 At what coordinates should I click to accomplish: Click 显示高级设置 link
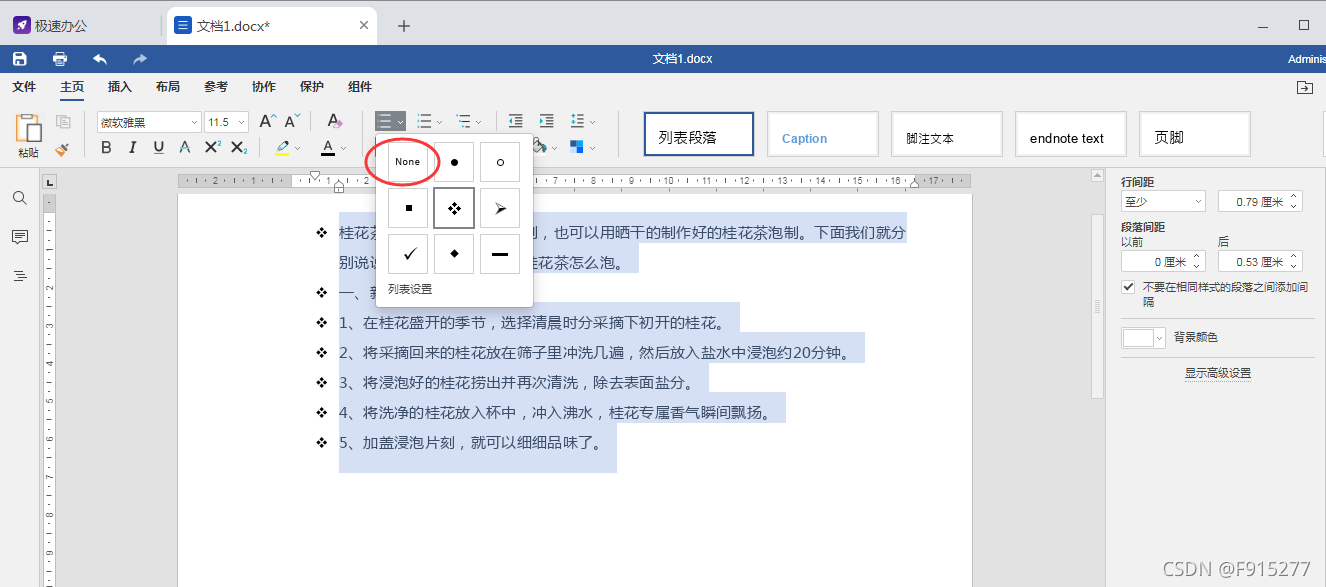[1218, 373]
